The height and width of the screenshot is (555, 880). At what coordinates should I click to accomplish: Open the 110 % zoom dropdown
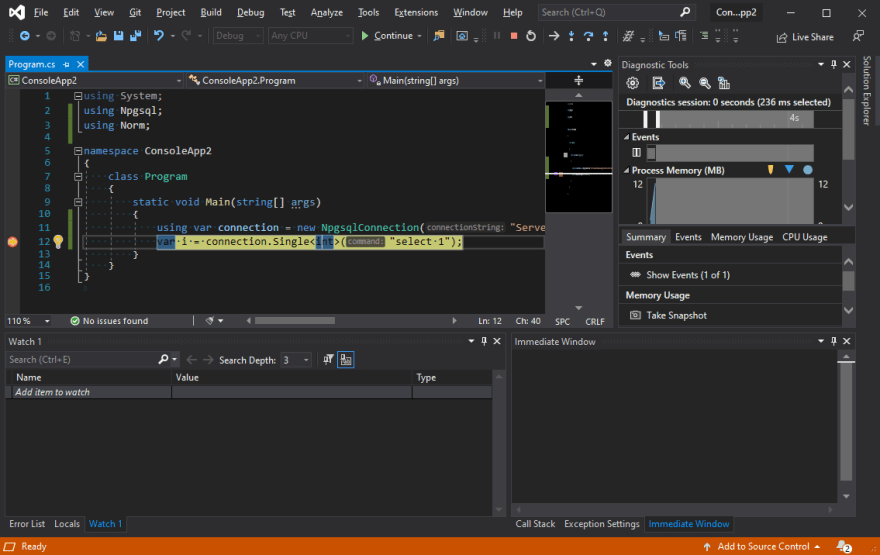28,321
